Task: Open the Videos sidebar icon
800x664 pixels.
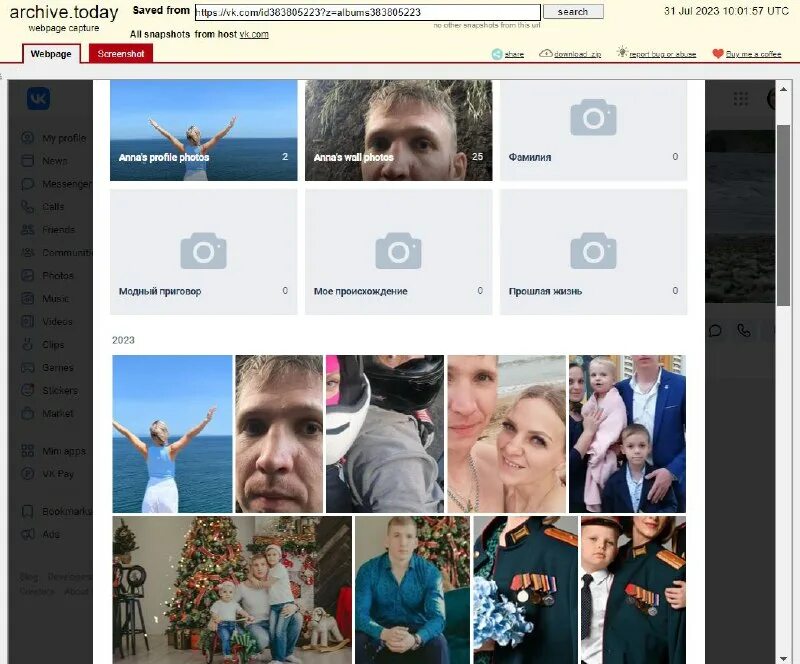Action: [x=28, y=322]
